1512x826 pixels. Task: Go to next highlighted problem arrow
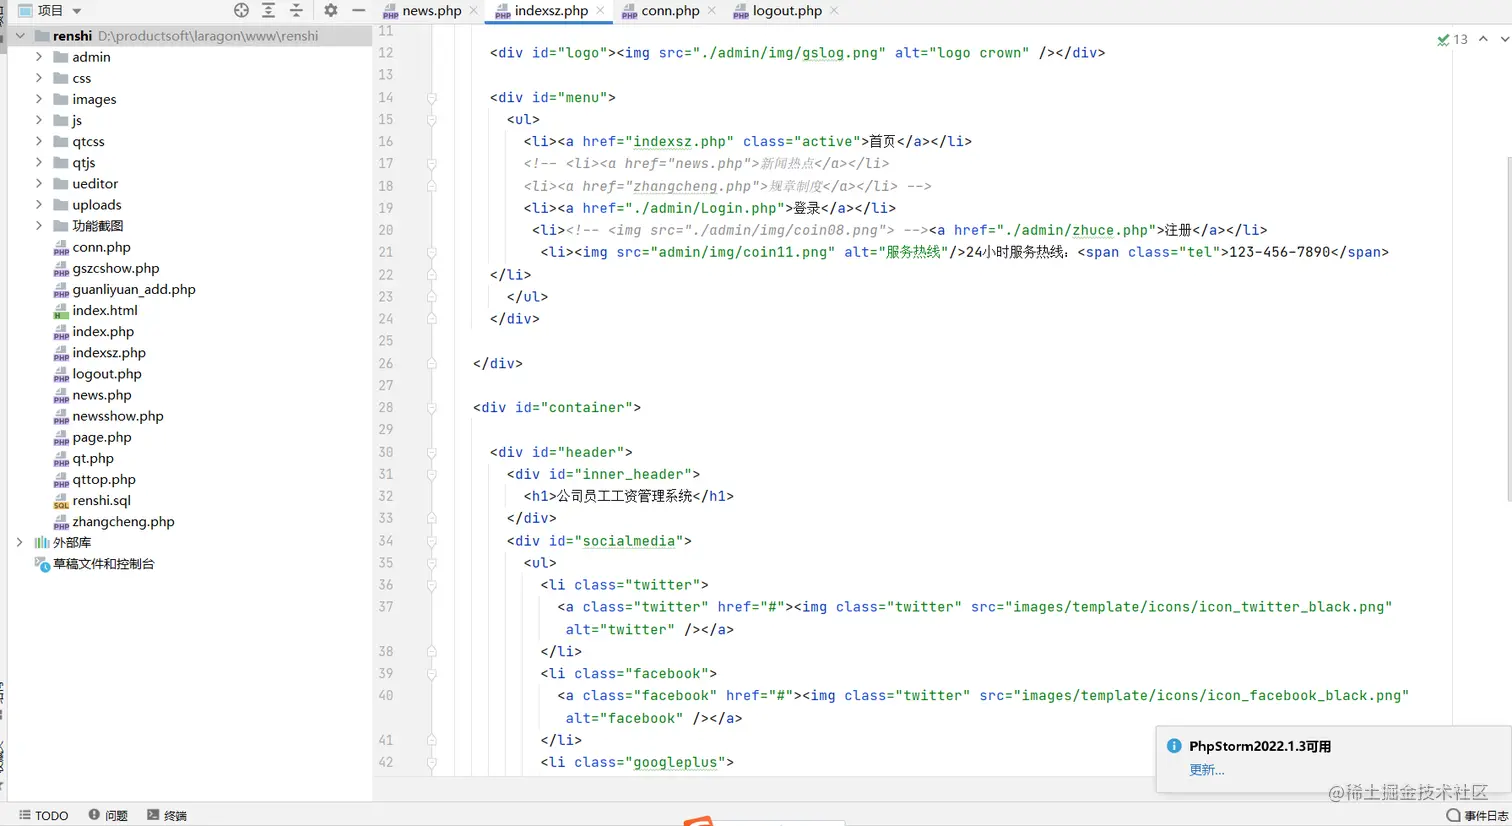[x=1504, y=39]
